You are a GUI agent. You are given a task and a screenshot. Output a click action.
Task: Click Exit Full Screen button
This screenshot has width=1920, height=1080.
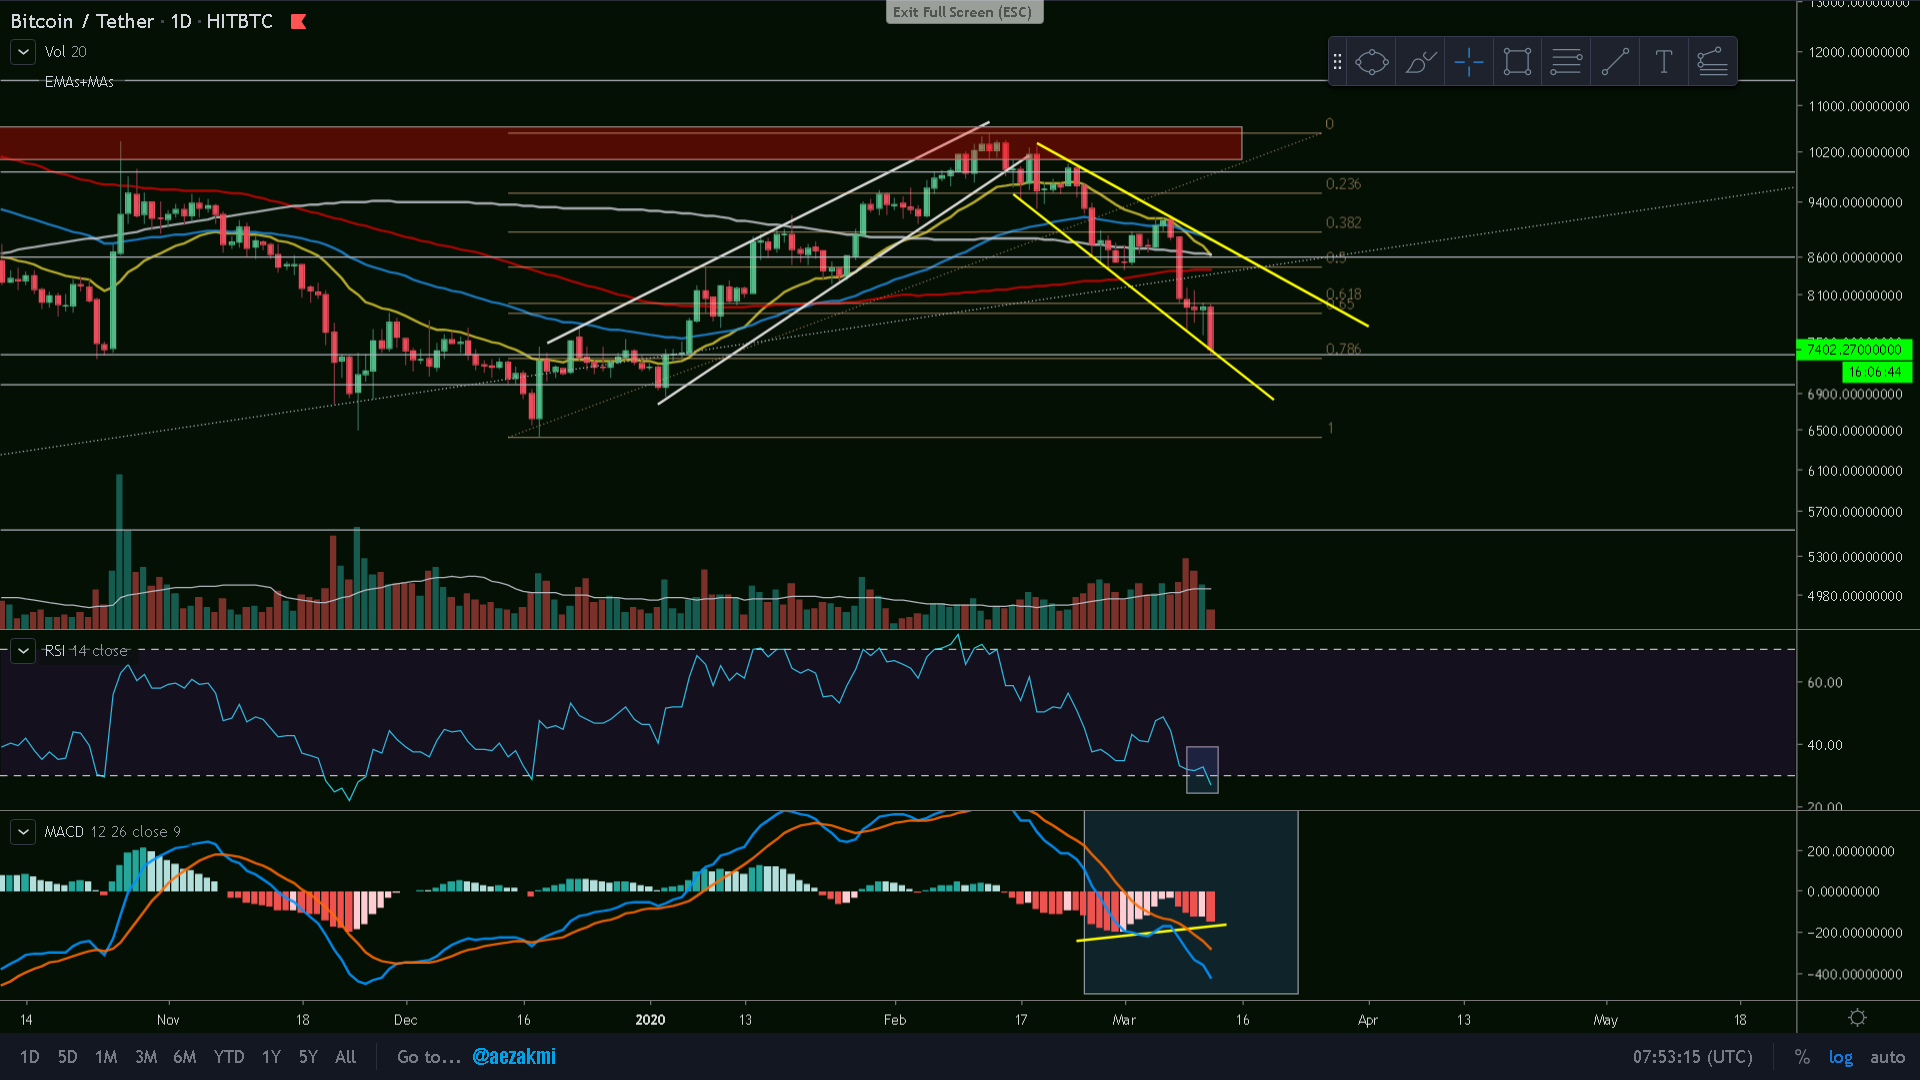click(963, 12)
